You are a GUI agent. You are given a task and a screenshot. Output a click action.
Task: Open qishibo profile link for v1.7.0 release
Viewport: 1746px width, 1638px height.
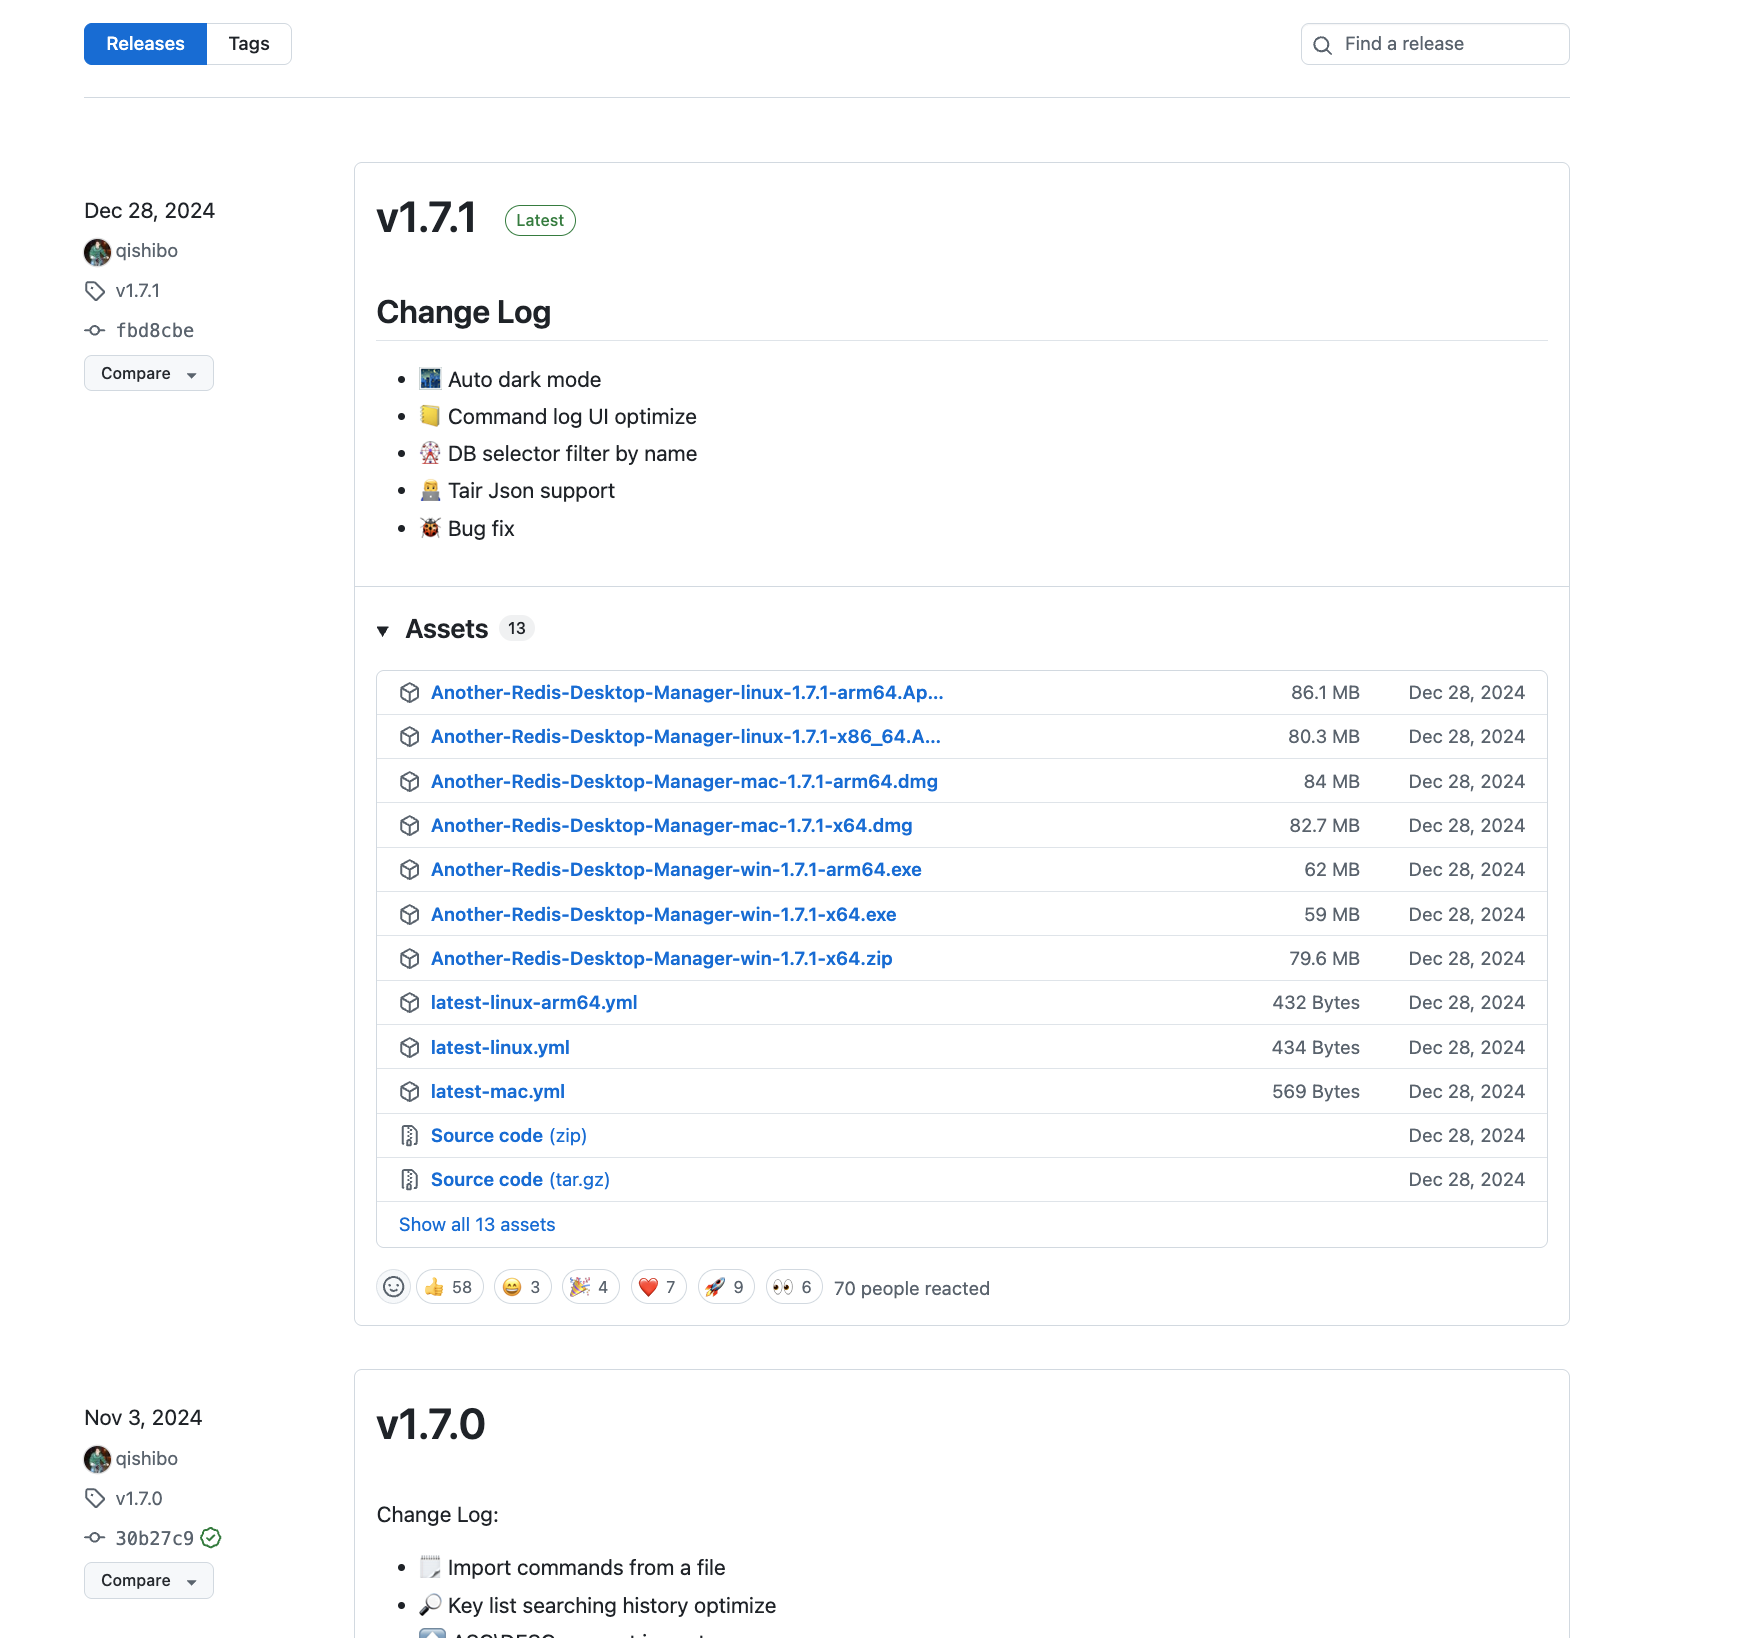click(147, 1459)
